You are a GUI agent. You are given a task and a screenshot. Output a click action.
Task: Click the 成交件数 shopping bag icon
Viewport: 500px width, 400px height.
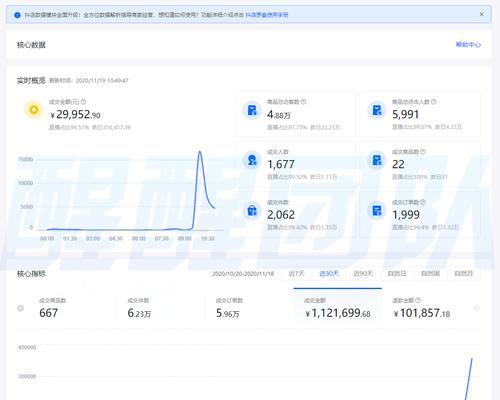tap(252, 211)
